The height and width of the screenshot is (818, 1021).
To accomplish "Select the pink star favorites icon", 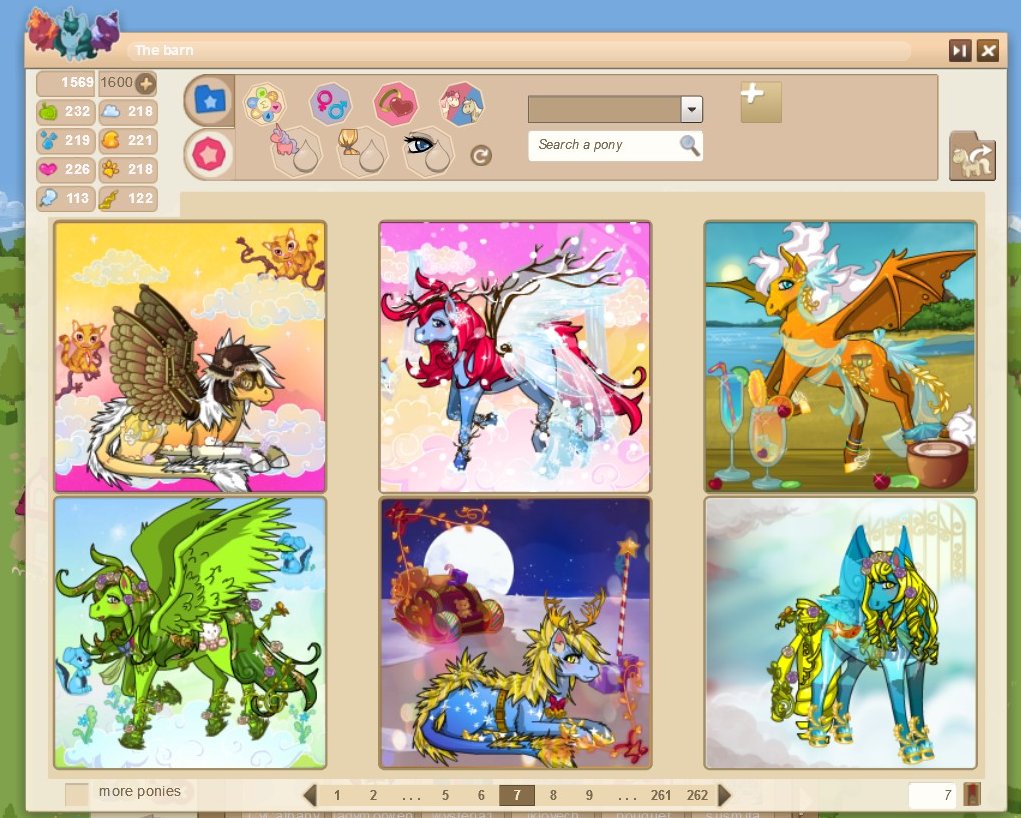I will point(209,154).
